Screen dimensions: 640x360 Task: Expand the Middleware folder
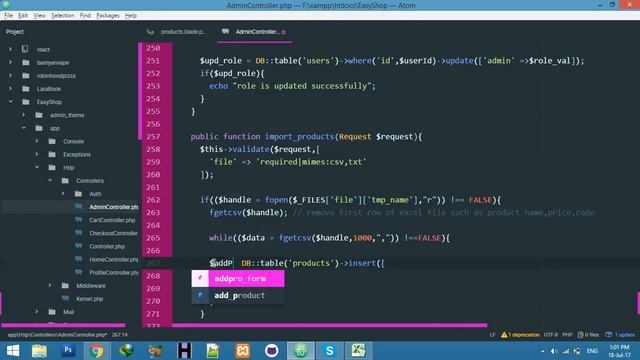click(50, 286)
